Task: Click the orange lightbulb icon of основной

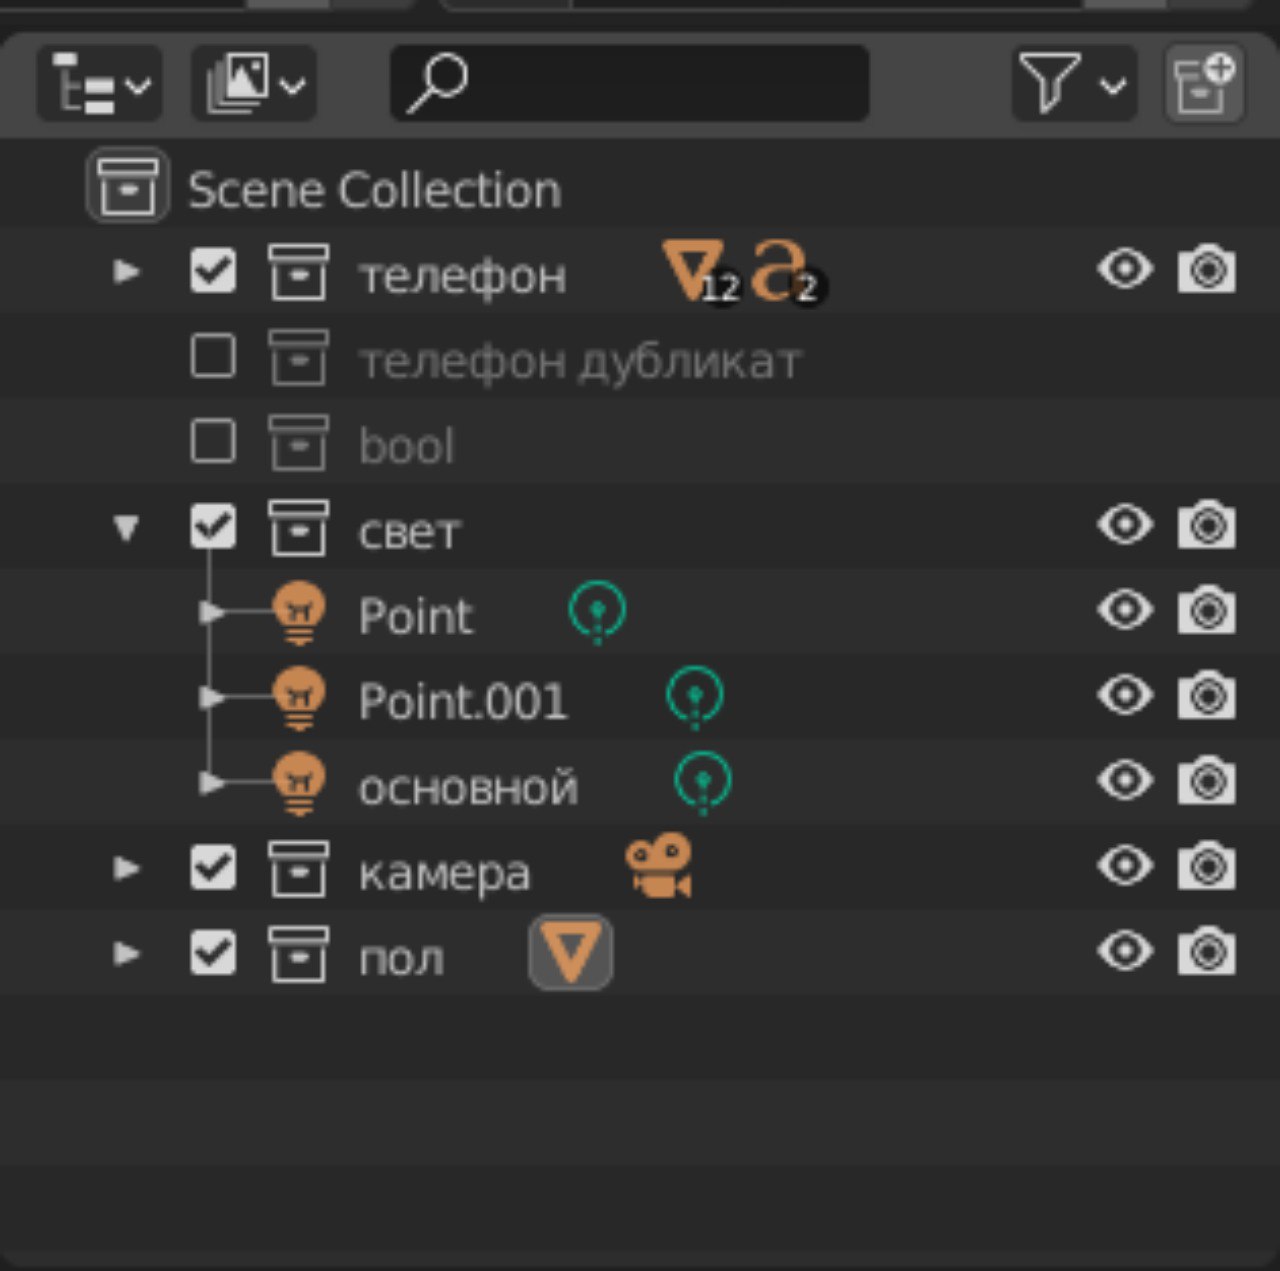Action: click(x=299, y=784)
